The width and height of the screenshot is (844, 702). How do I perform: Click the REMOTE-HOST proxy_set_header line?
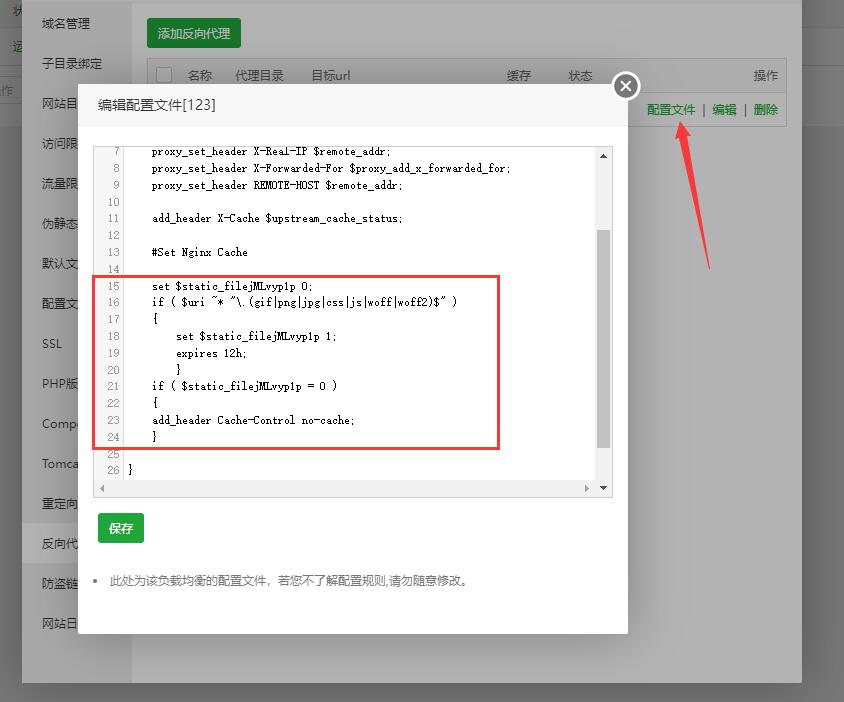click(277, 185)
